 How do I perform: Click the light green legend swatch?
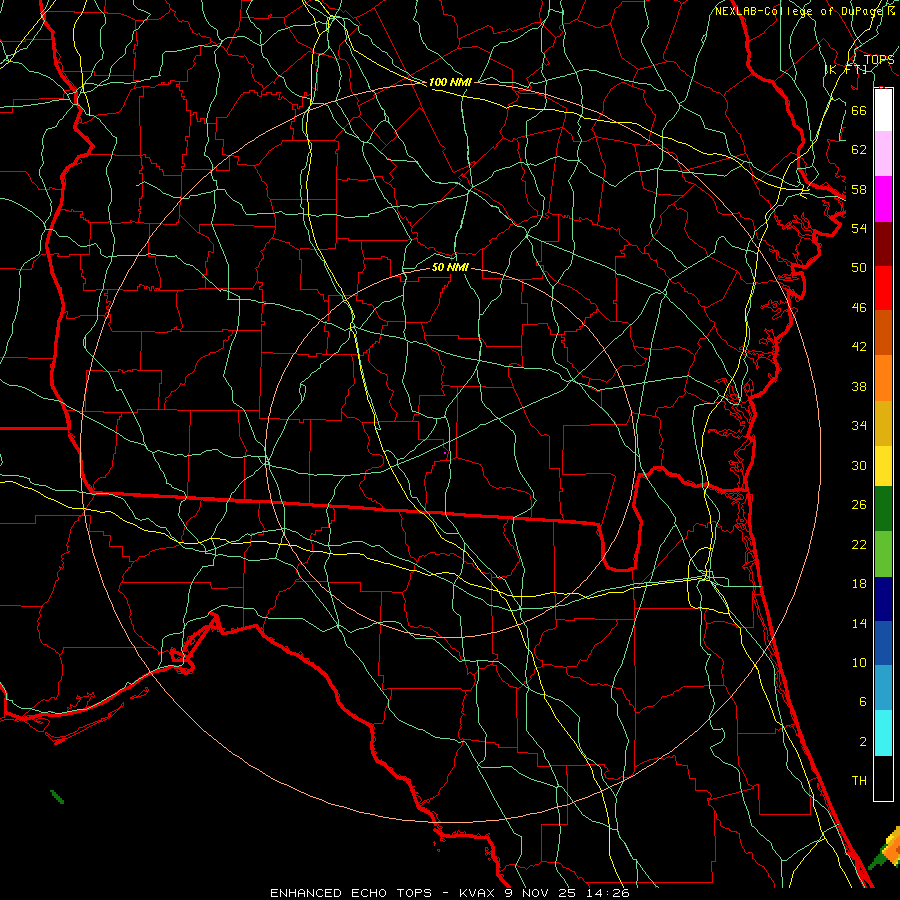pos(883,554)
